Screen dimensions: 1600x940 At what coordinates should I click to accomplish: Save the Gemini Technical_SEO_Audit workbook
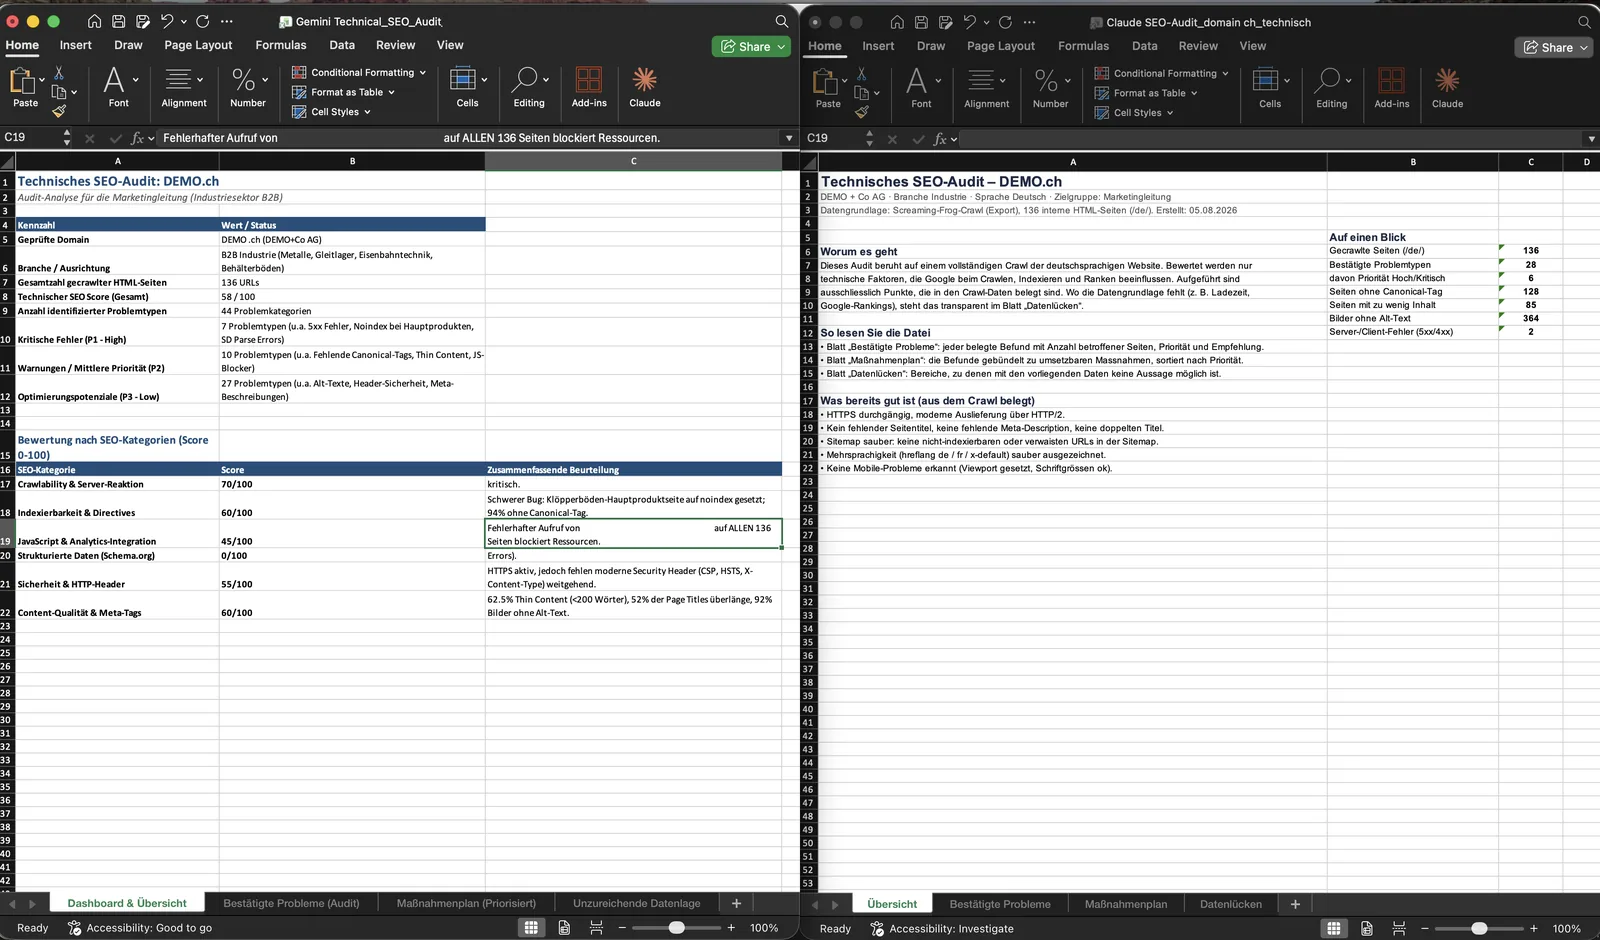tap(118, 21)
